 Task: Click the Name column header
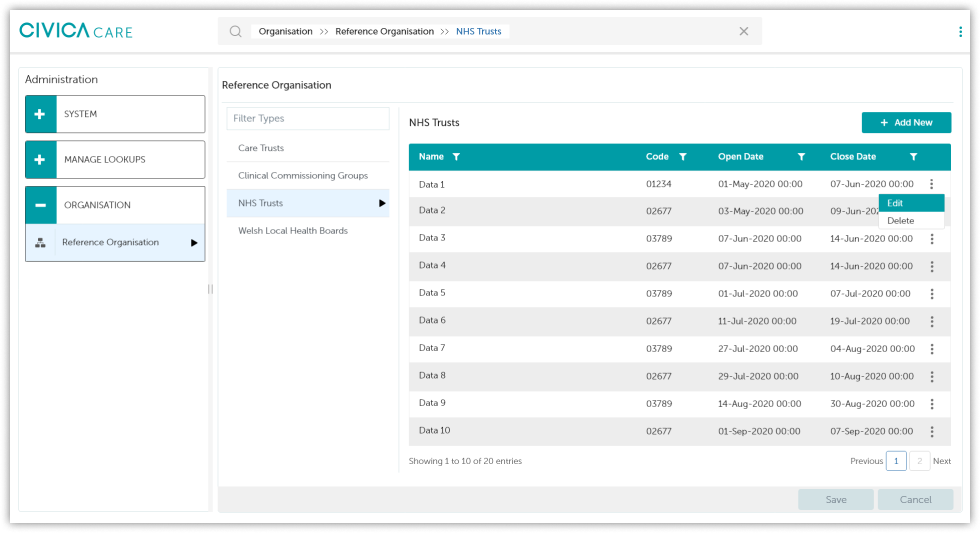[x=431, y=157]
